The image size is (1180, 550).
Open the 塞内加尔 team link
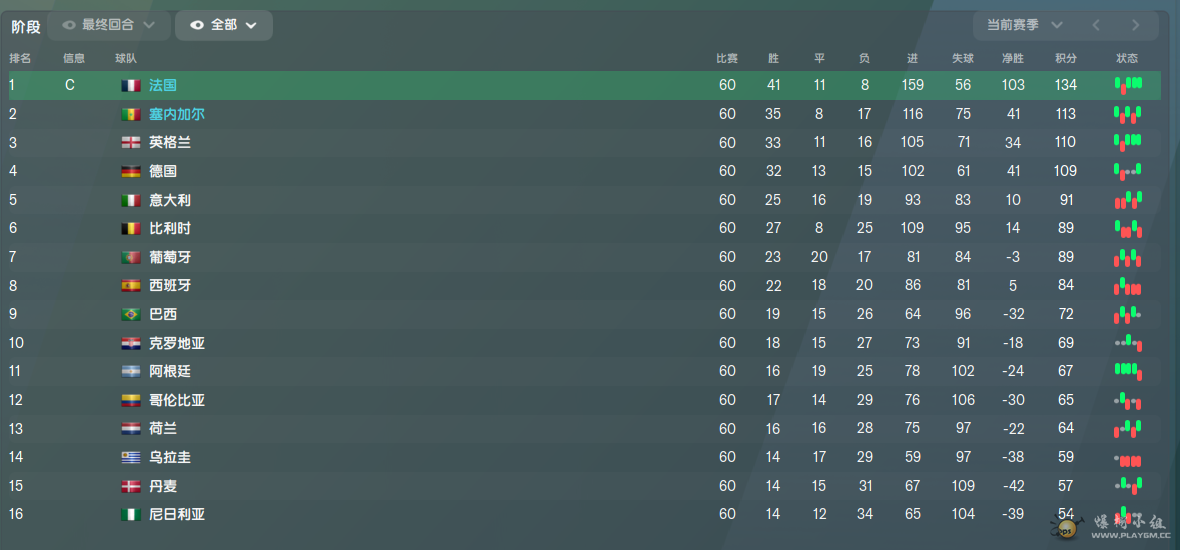[177, 114]
